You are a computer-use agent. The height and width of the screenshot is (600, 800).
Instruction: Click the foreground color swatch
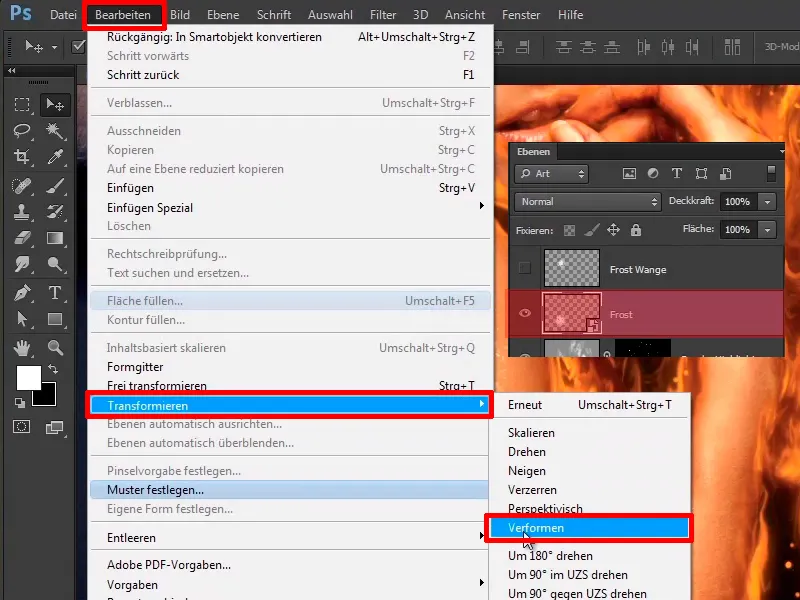(29, 378)
